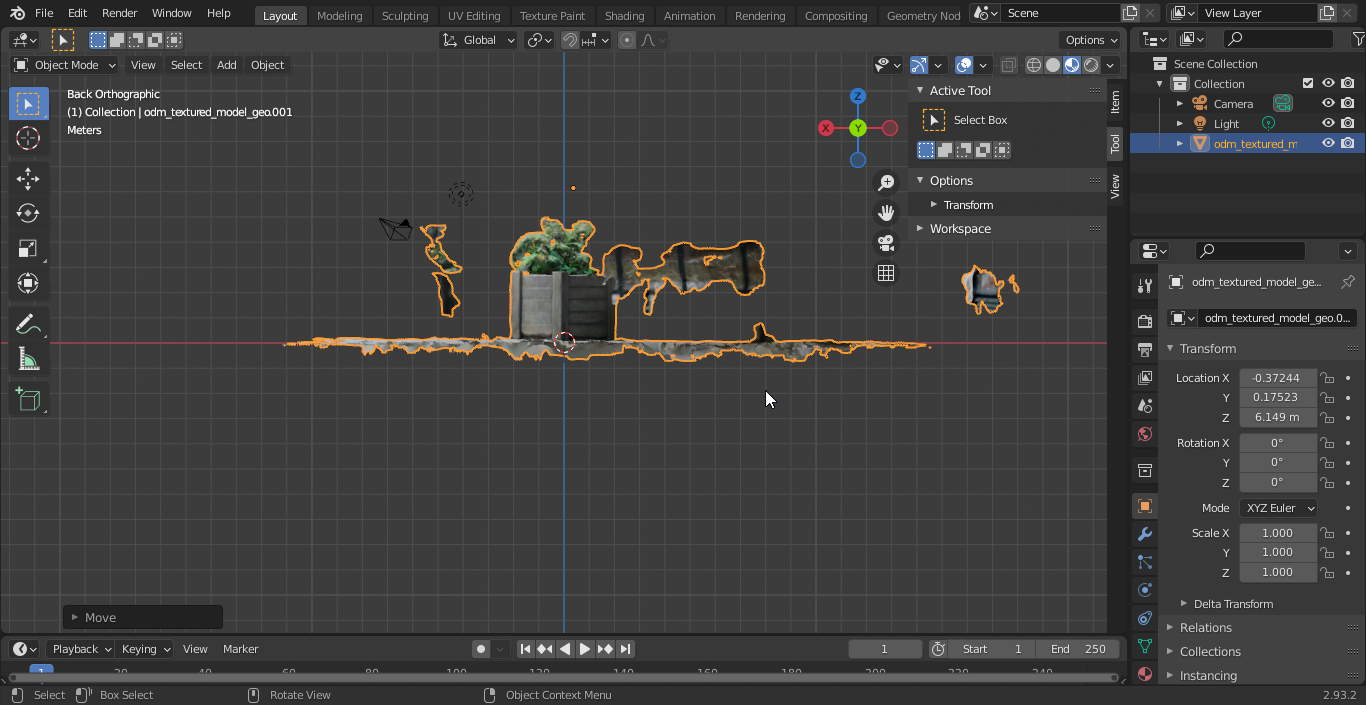Click the Location X value field
The image size is (1366, 705).
(x=1277, y=378)
